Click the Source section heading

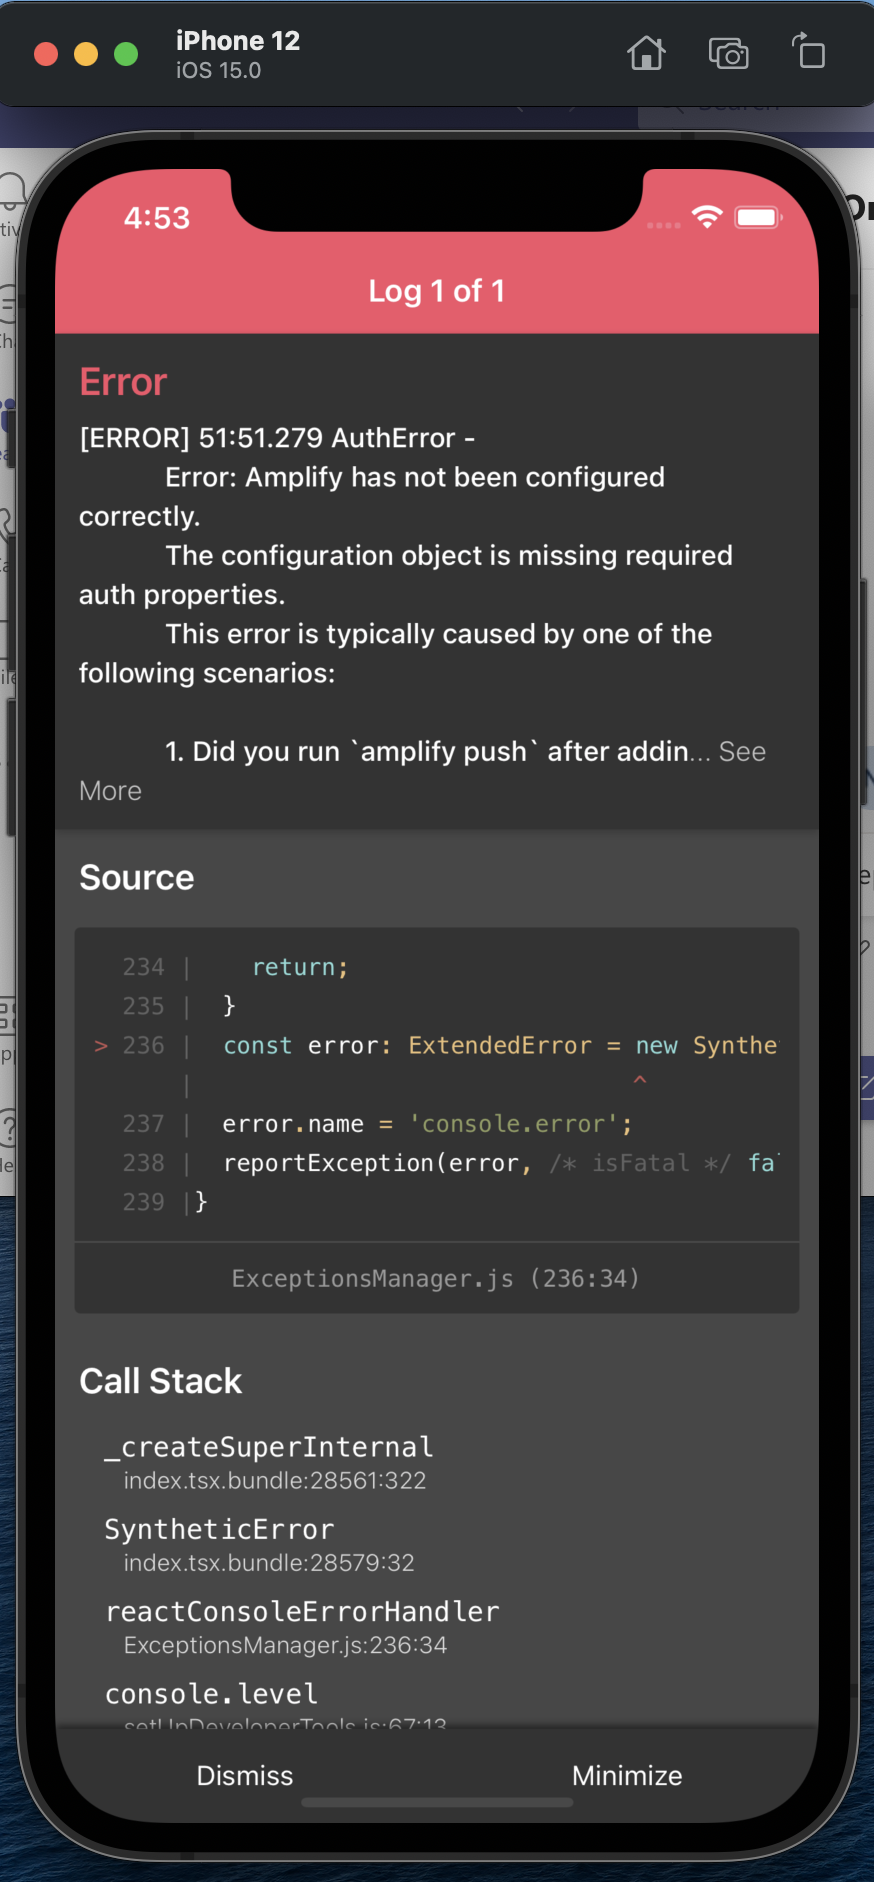click(x=136, y=877)
